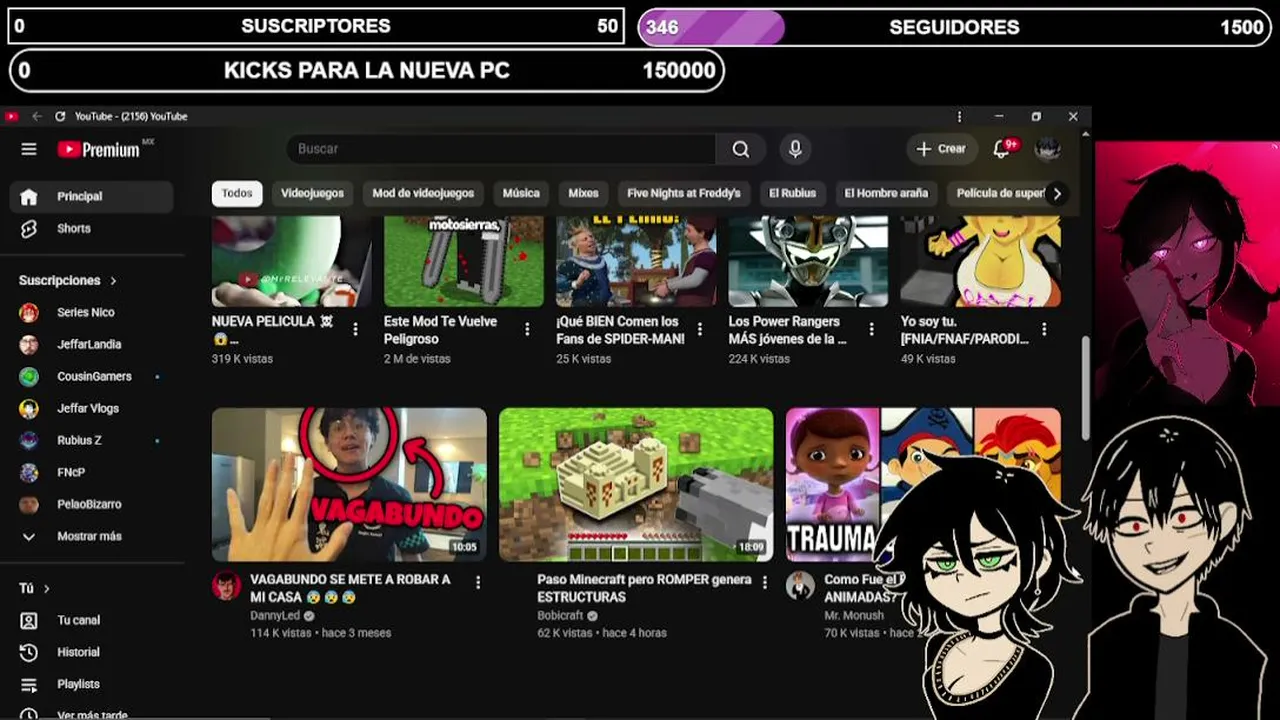Open options for 'Este Mod Te Vuelve Peligroso'
This screenshot has height=720, width=1280.
[x=527, y=329]
